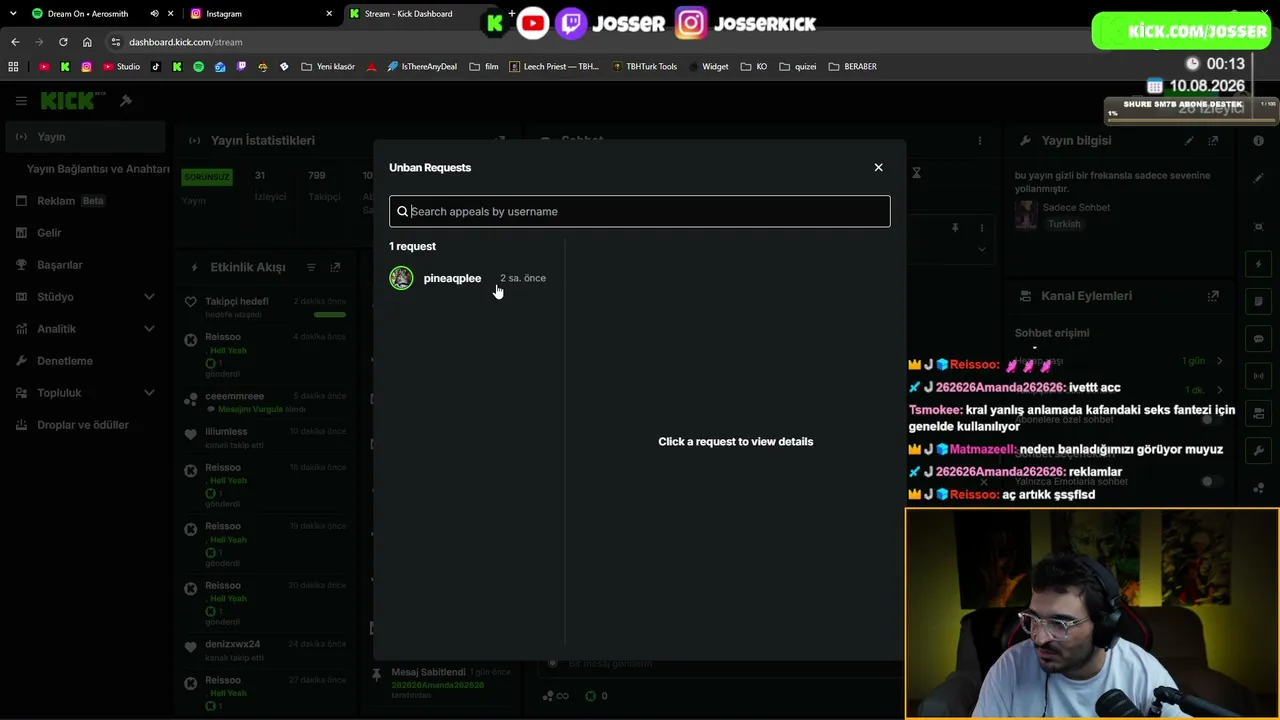The width and height of the screenshot is (1280, 720).
Task: Click the gavel icon beside the Kick logo
Action: [126, 101]
